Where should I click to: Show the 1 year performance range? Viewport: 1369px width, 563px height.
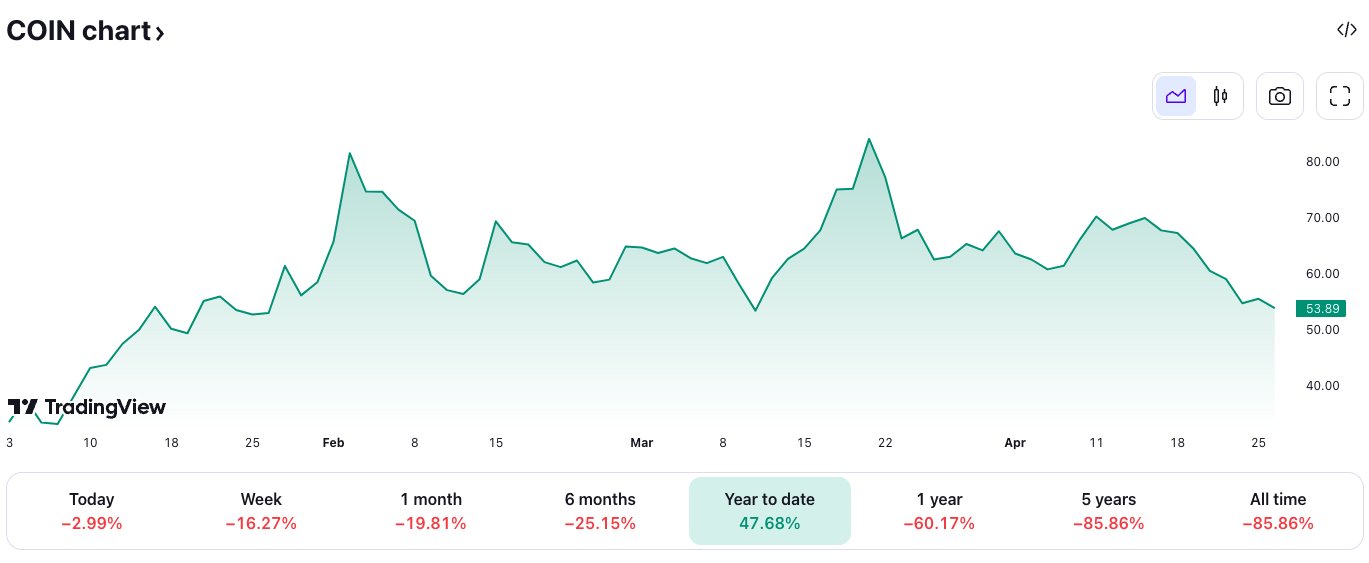tap(939, 511)
